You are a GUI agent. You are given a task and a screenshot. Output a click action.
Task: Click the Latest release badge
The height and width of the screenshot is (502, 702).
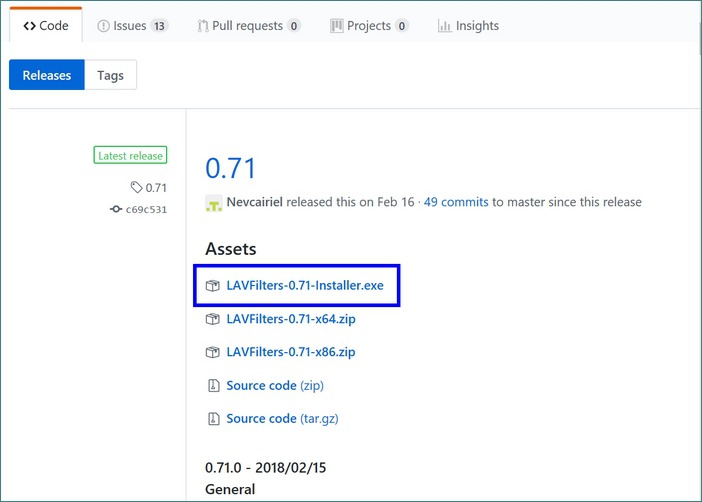pos(130,155)
